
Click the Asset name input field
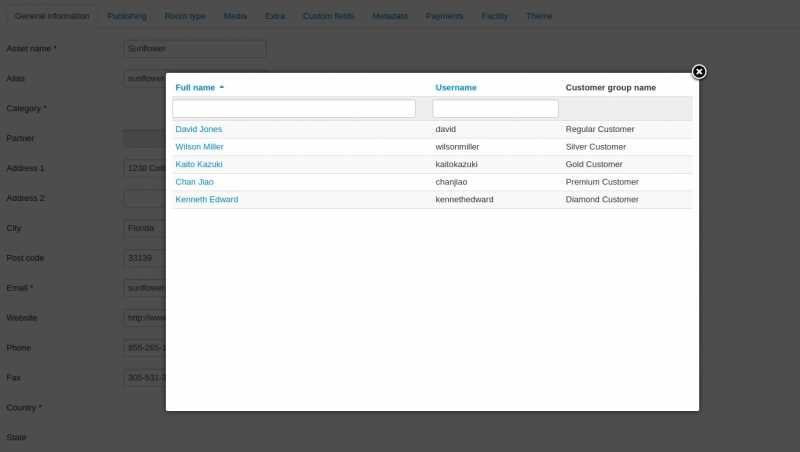196,48
